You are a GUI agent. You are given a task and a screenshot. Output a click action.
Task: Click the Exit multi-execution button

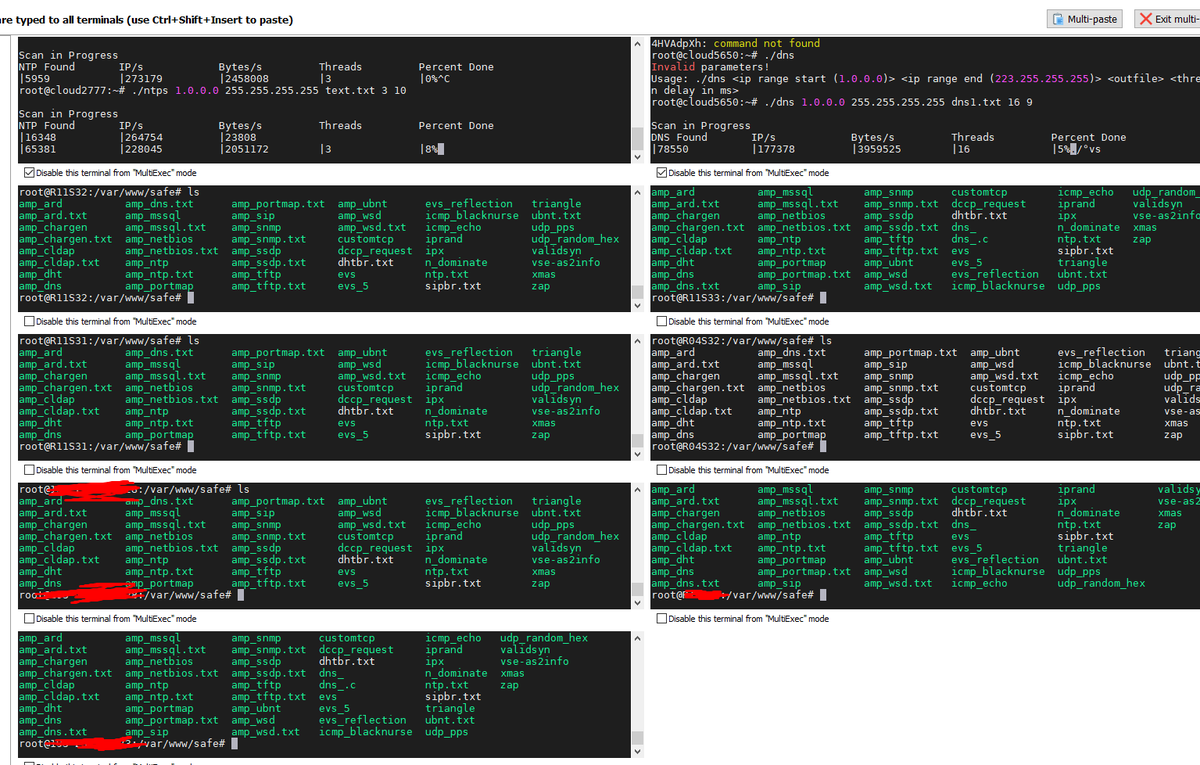pos(1166,19)
